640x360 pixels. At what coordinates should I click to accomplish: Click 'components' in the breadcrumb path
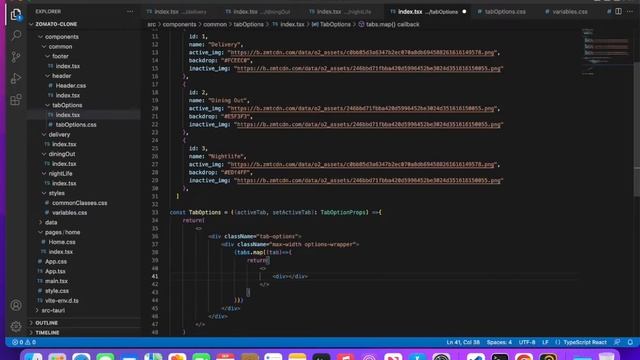(179, 24)
